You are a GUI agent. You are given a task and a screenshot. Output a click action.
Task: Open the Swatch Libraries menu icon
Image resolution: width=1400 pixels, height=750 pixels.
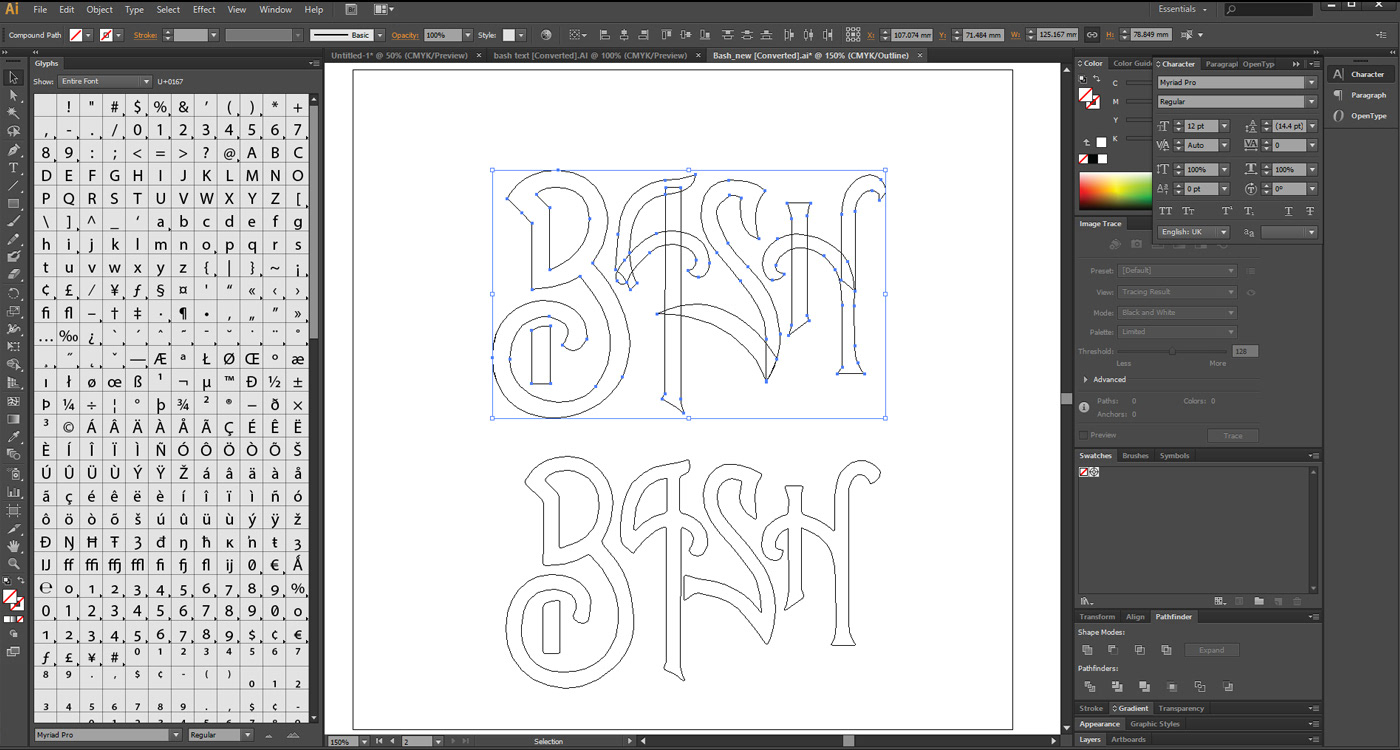[x=1086, y=601]
